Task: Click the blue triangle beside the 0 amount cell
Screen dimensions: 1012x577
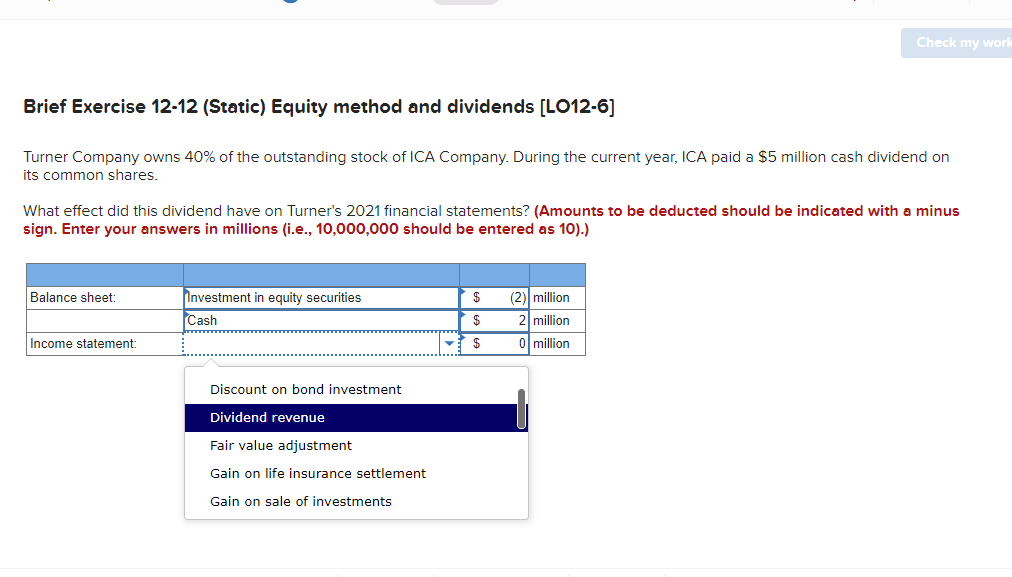Action: (461, 337)
